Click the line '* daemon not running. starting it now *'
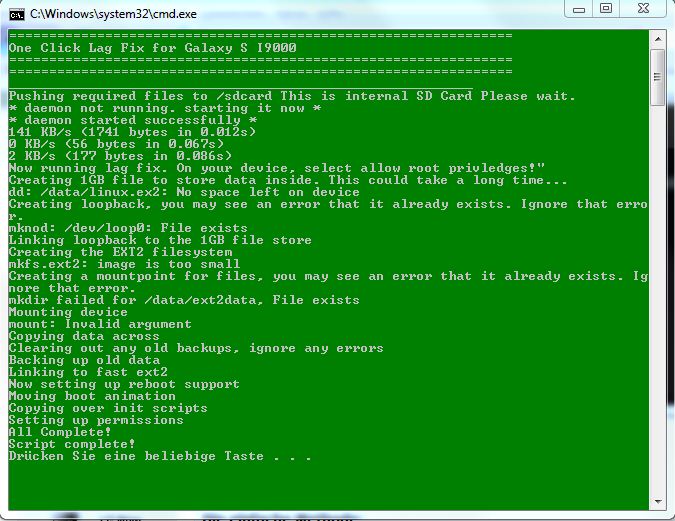 (164, 108)
